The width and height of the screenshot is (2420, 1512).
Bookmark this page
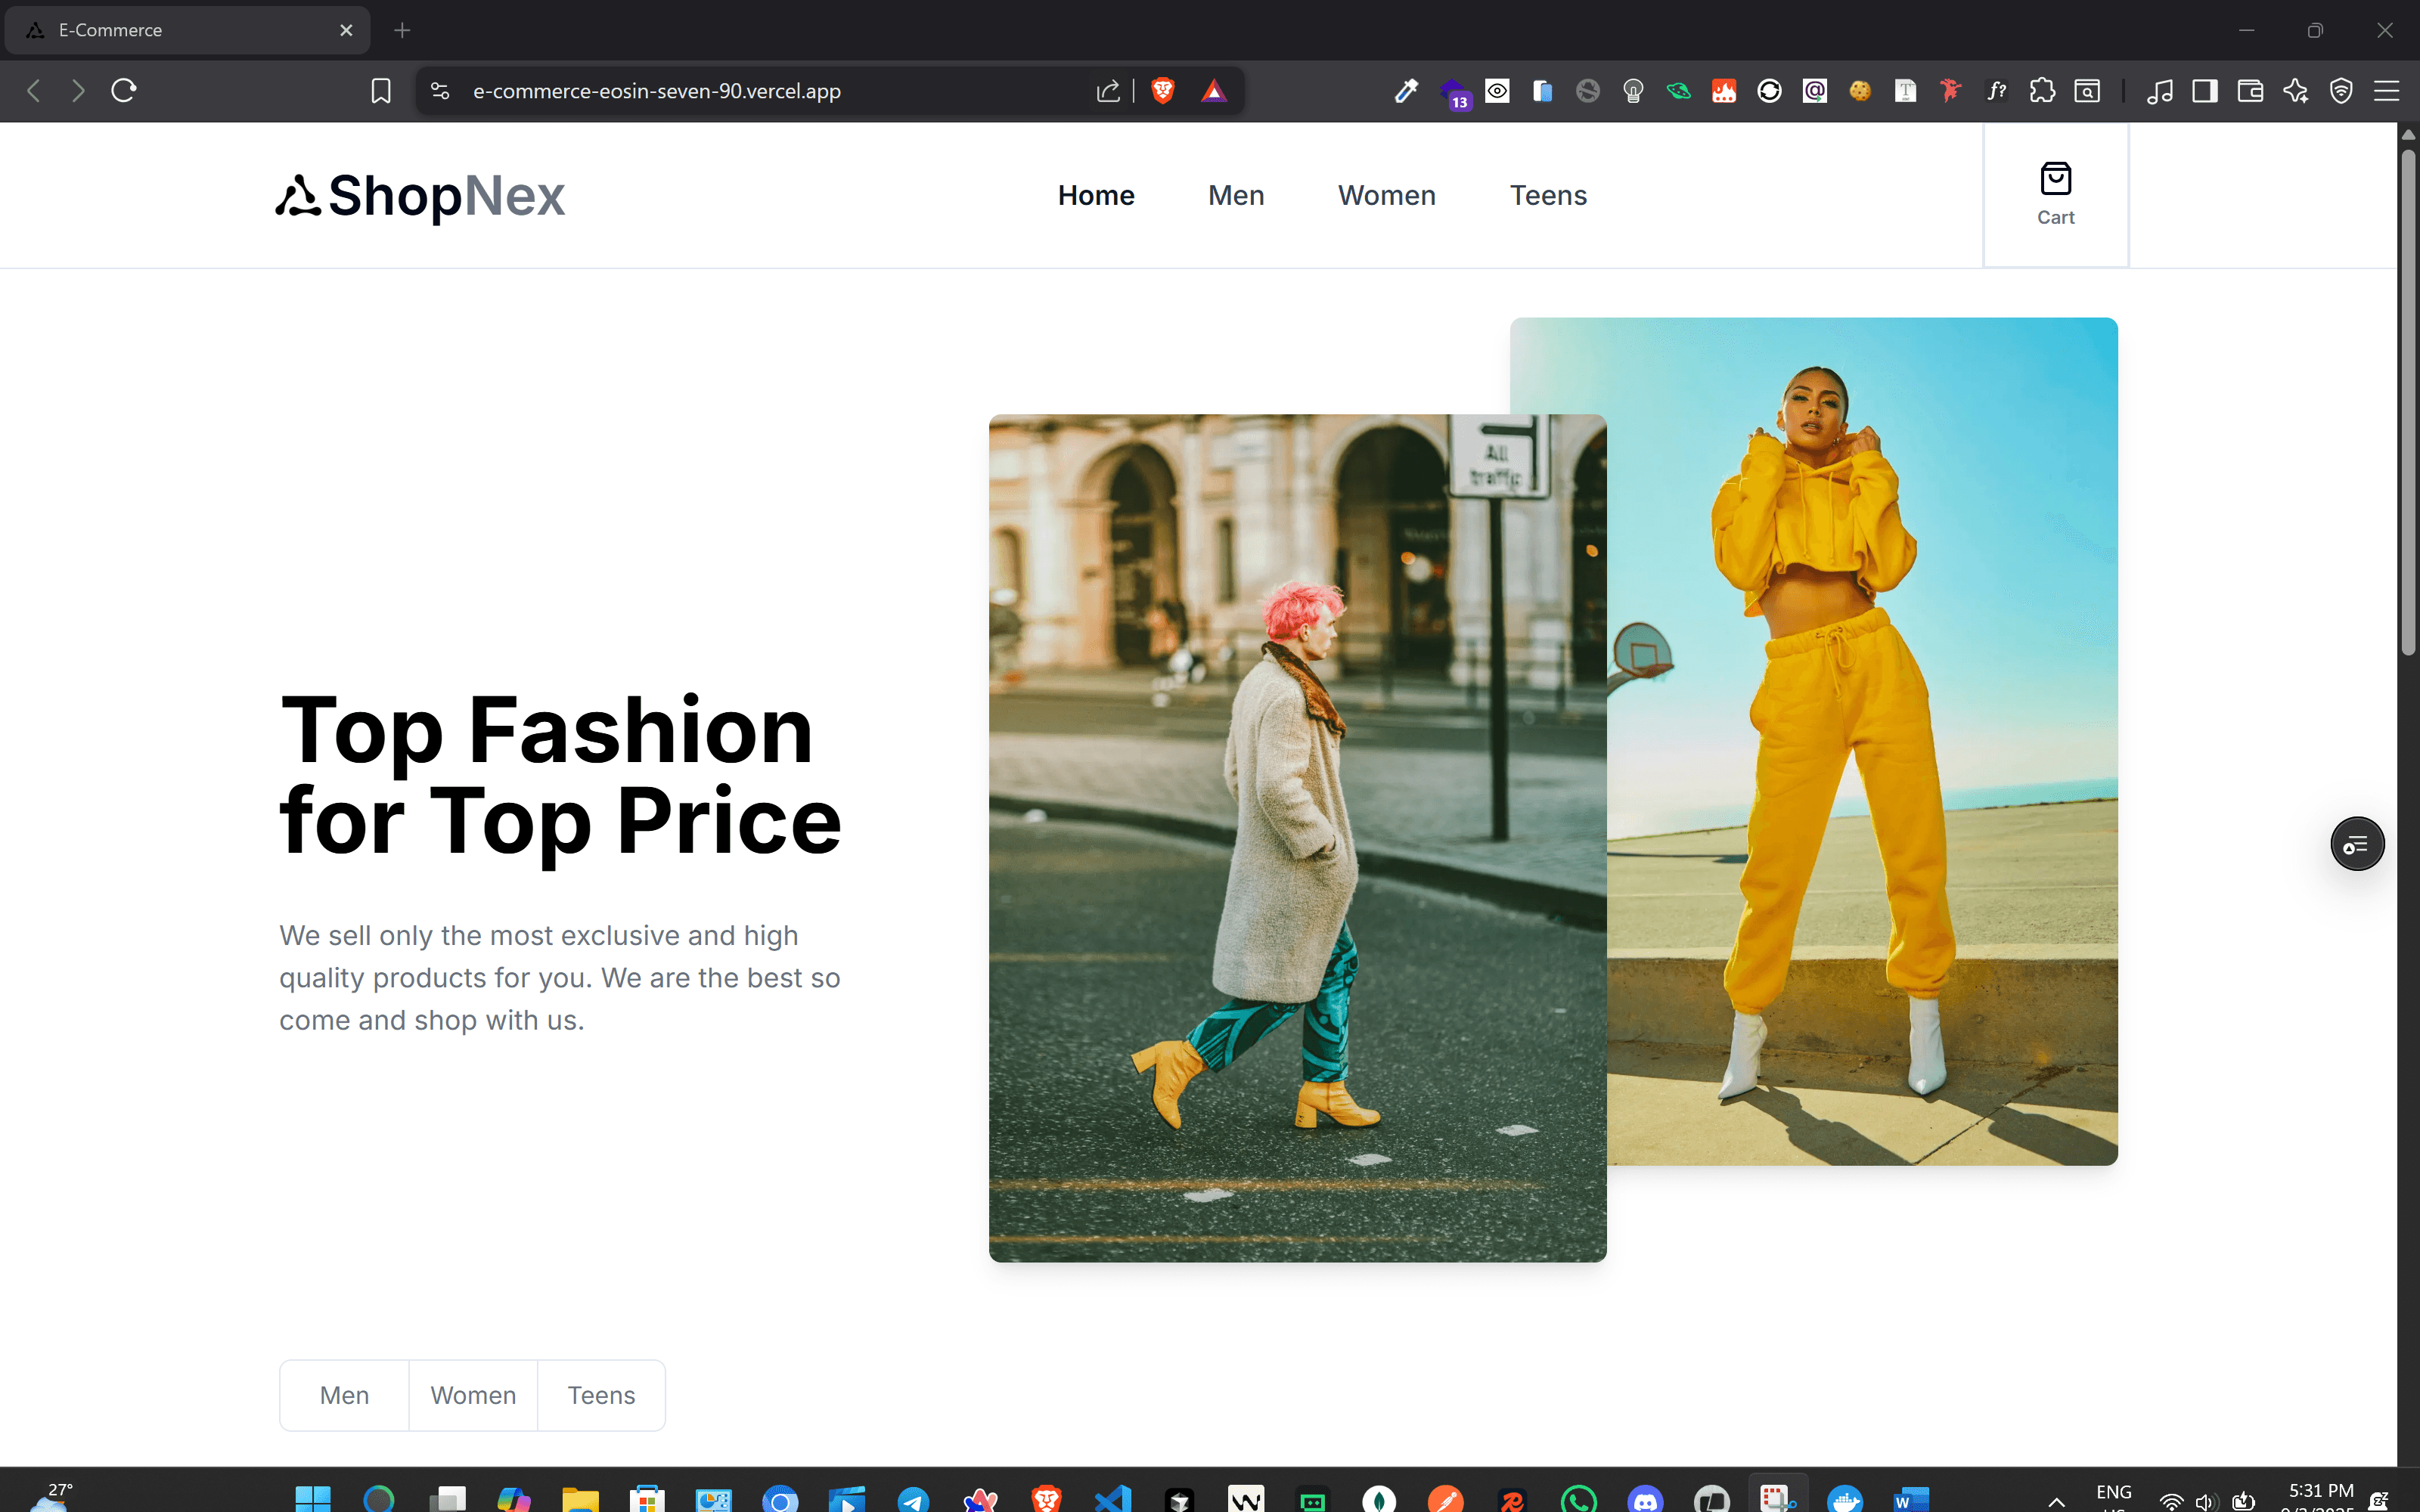click(x=380, y=91)
